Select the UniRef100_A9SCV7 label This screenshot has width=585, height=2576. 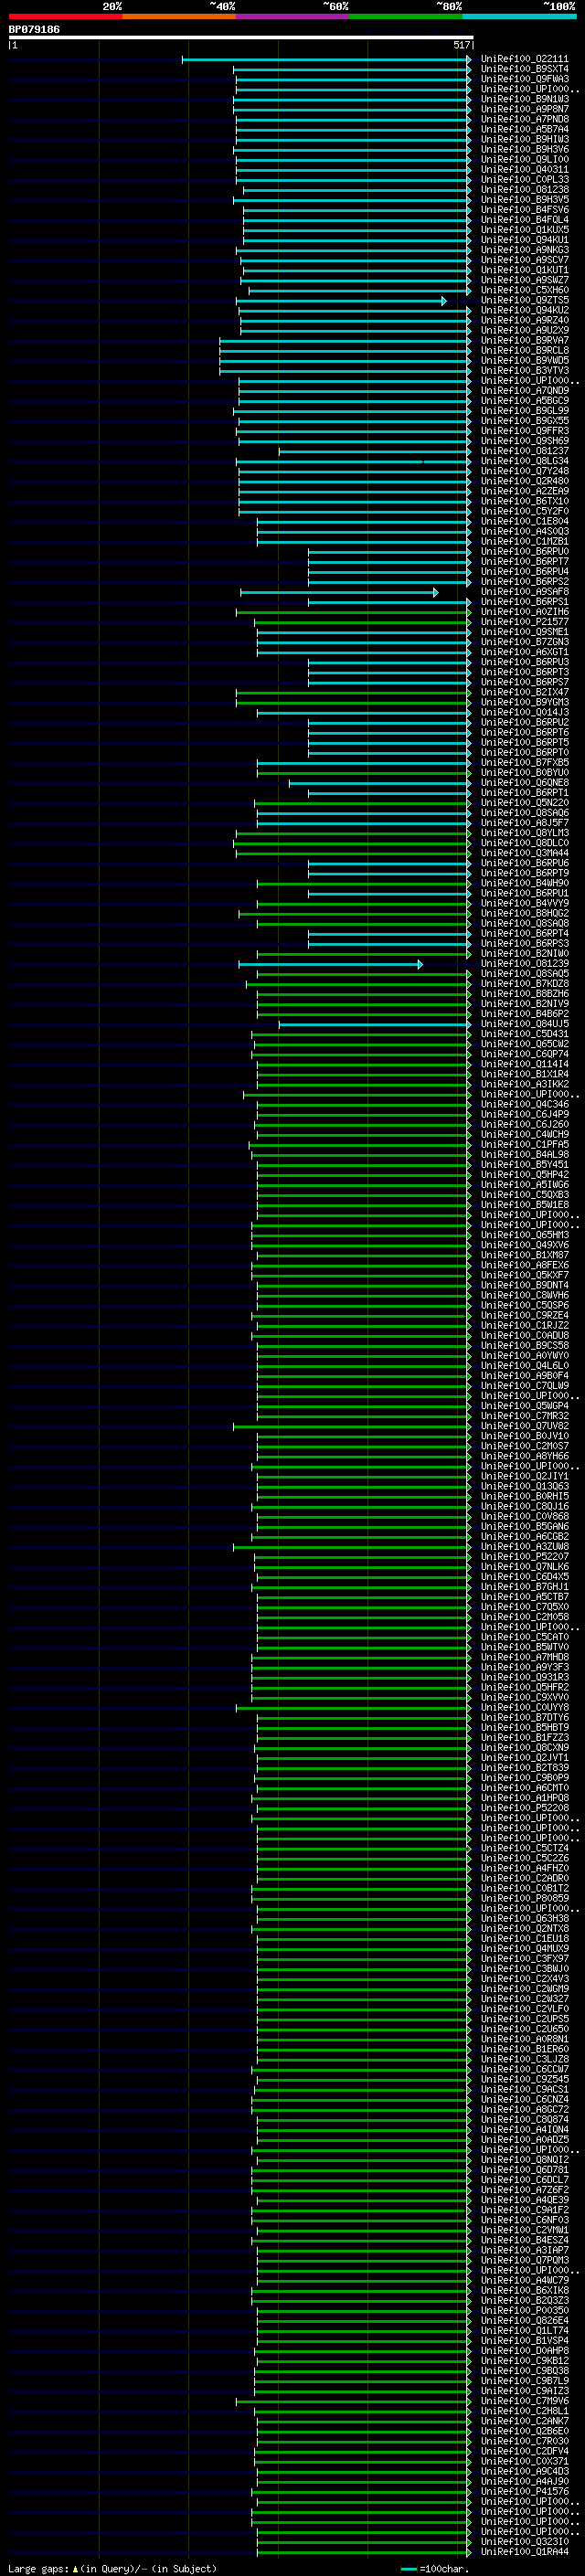524,260
